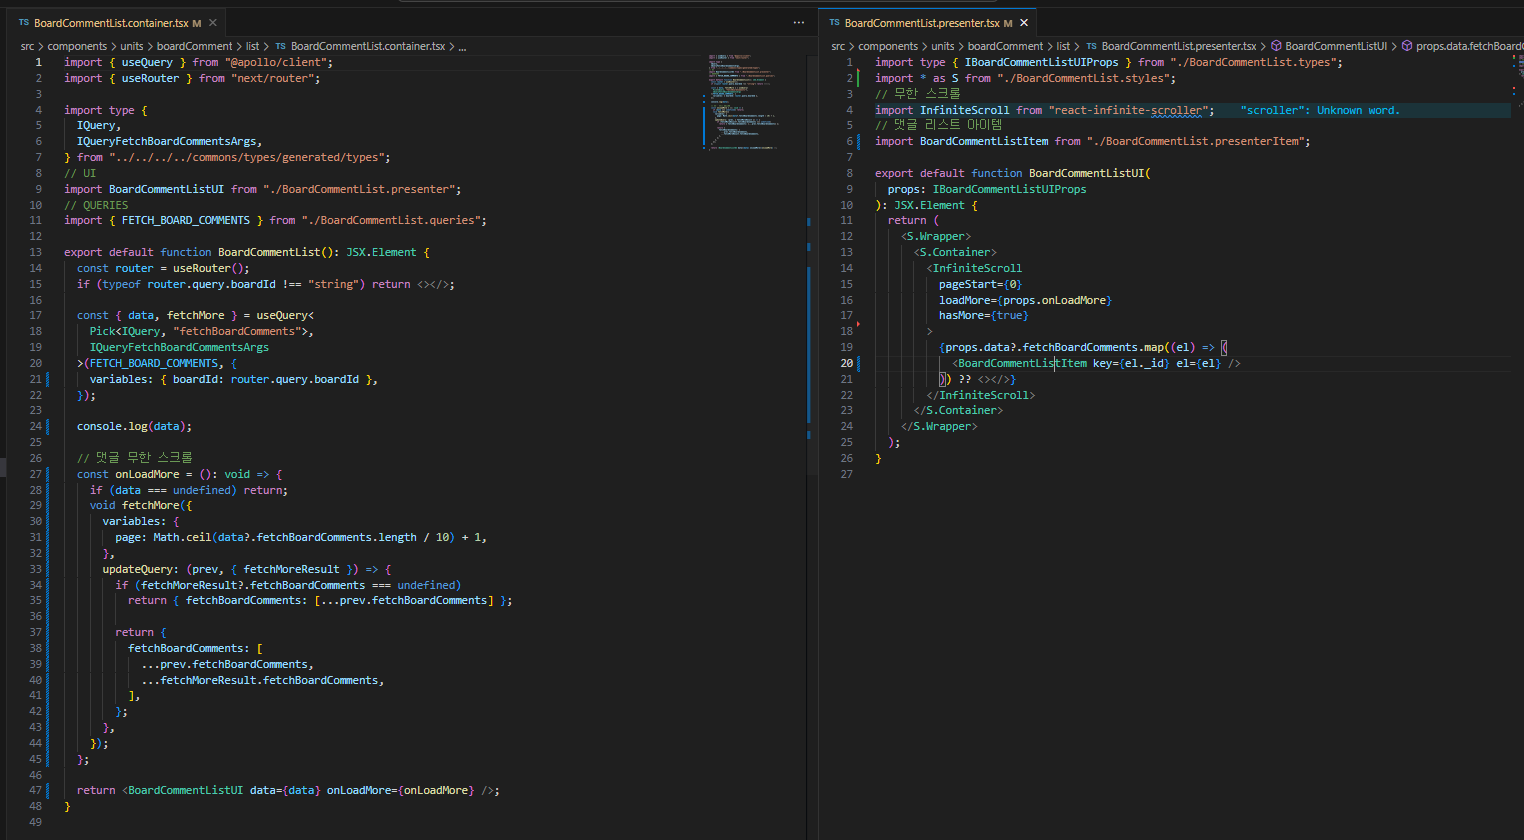Click the '// 댓글 리스트 아이템' comment
1524x840 pixels.
pyautogui.click(x=938, y=125)
